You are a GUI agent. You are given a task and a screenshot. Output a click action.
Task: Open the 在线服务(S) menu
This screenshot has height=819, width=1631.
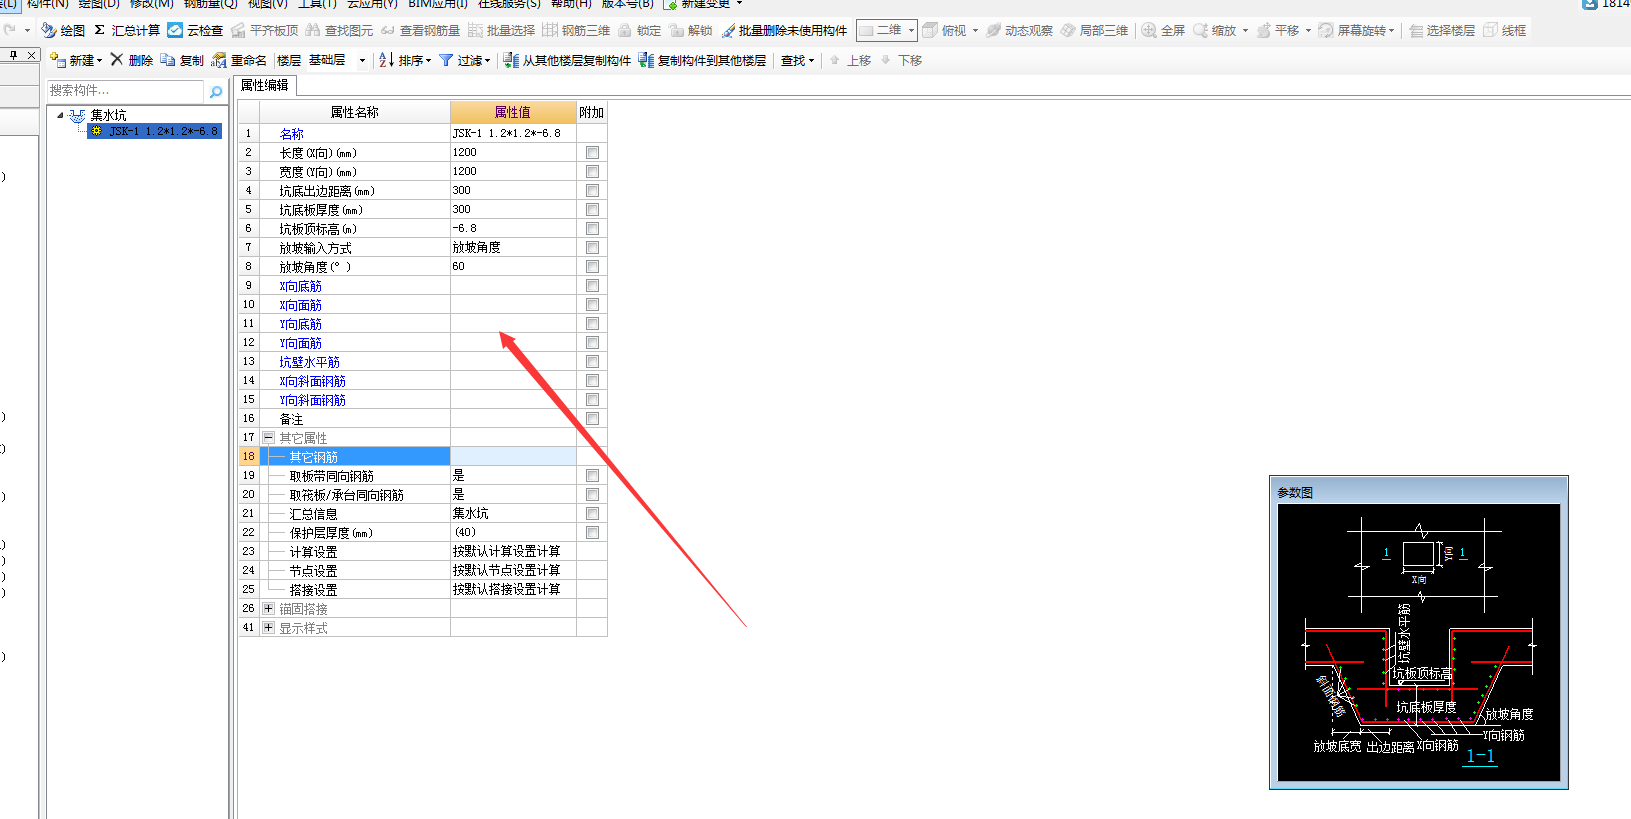(509, 4)
